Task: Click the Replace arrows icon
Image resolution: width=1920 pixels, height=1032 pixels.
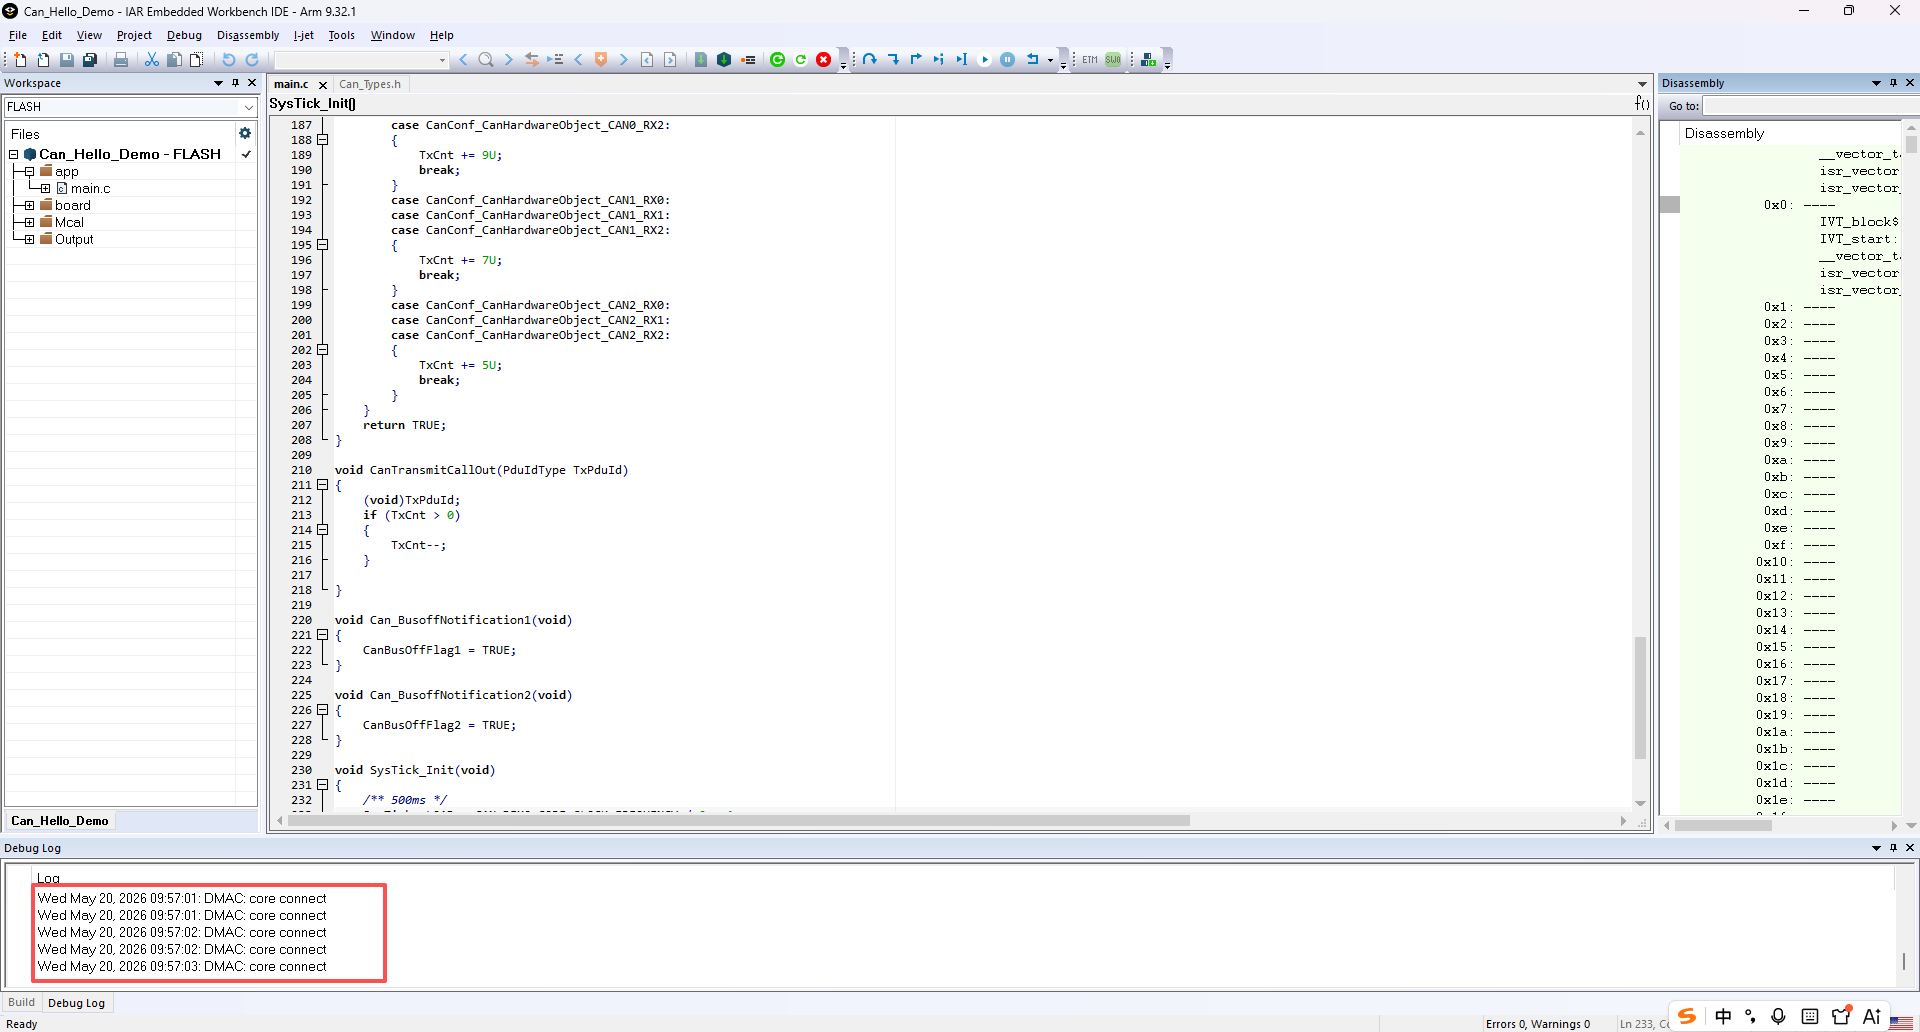Action: click(x=531, y=60)
